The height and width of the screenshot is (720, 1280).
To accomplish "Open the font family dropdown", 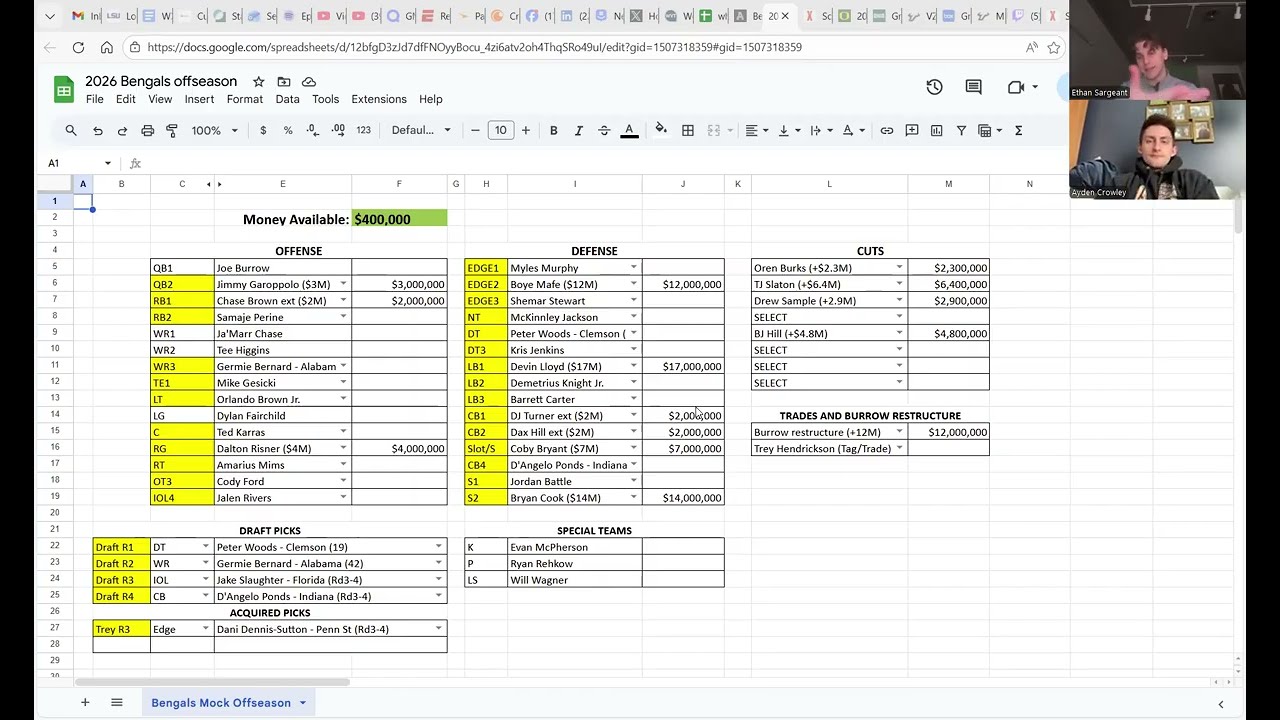I will coord(421,130).
